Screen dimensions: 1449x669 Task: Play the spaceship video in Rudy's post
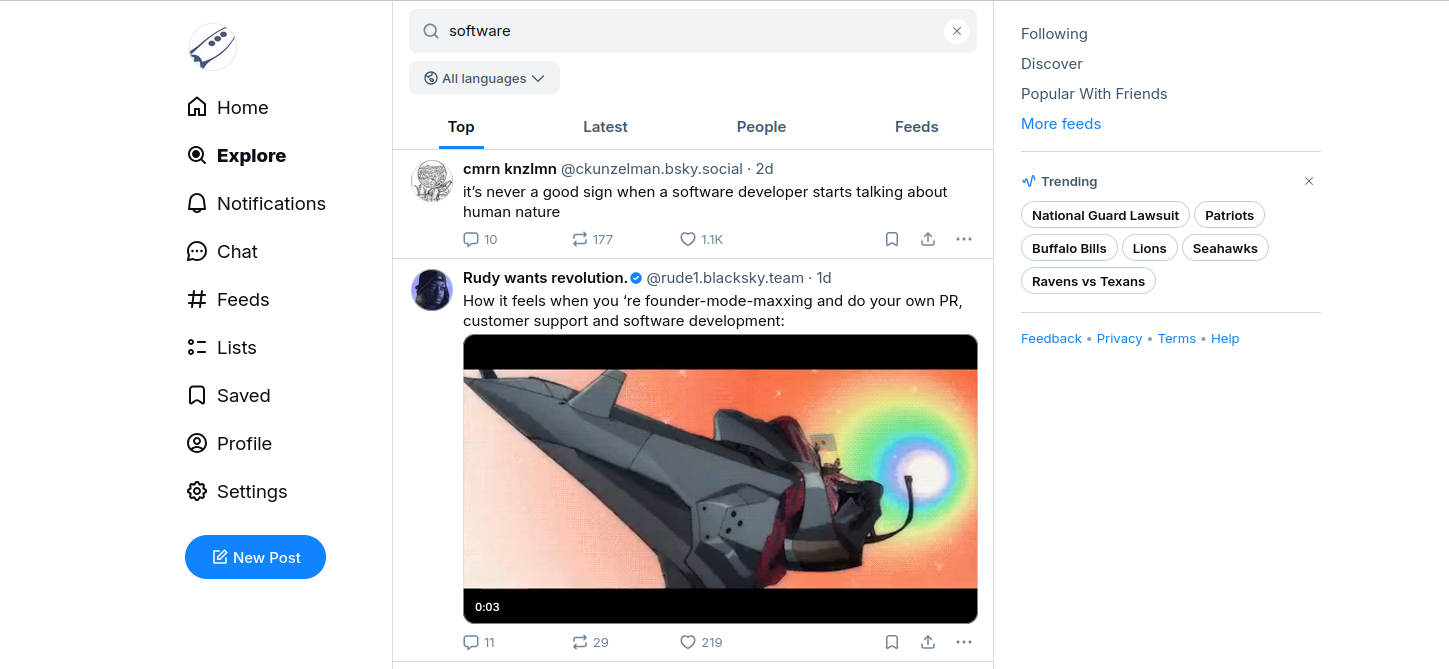click(720, 478)
